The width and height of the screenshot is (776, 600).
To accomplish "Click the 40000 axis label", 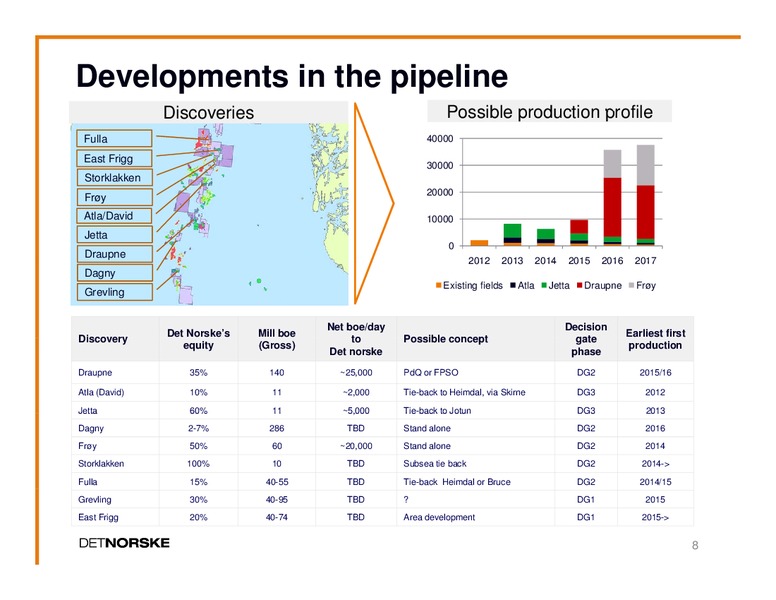I will click(x=440, y=139).
